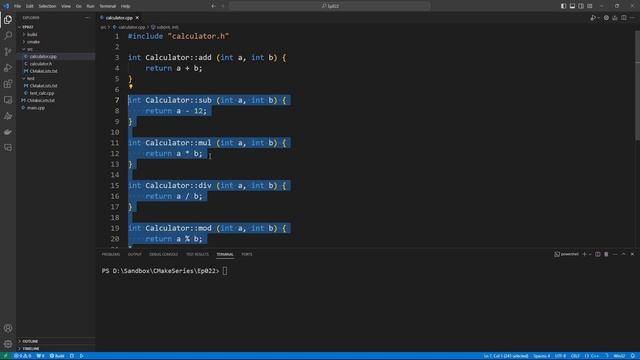Open the Remote Explorer view
This screenshot has height=360, width=640.
tap(8, 100)
